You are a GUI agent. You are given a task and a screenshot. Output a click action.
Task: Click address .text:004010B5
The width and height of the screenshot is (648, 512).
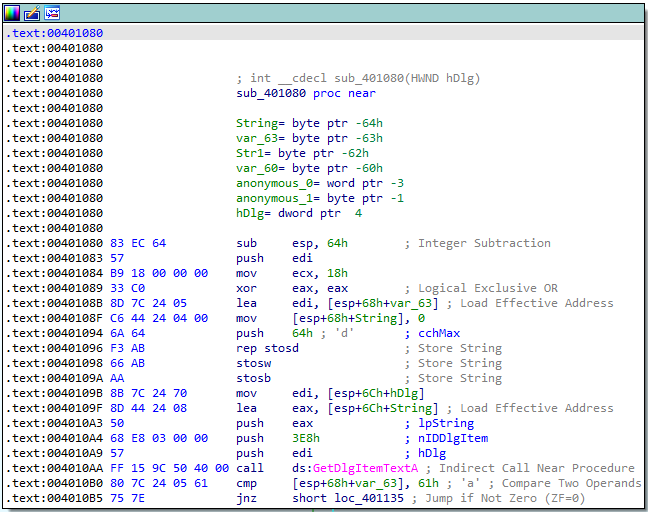pos(54,498)
